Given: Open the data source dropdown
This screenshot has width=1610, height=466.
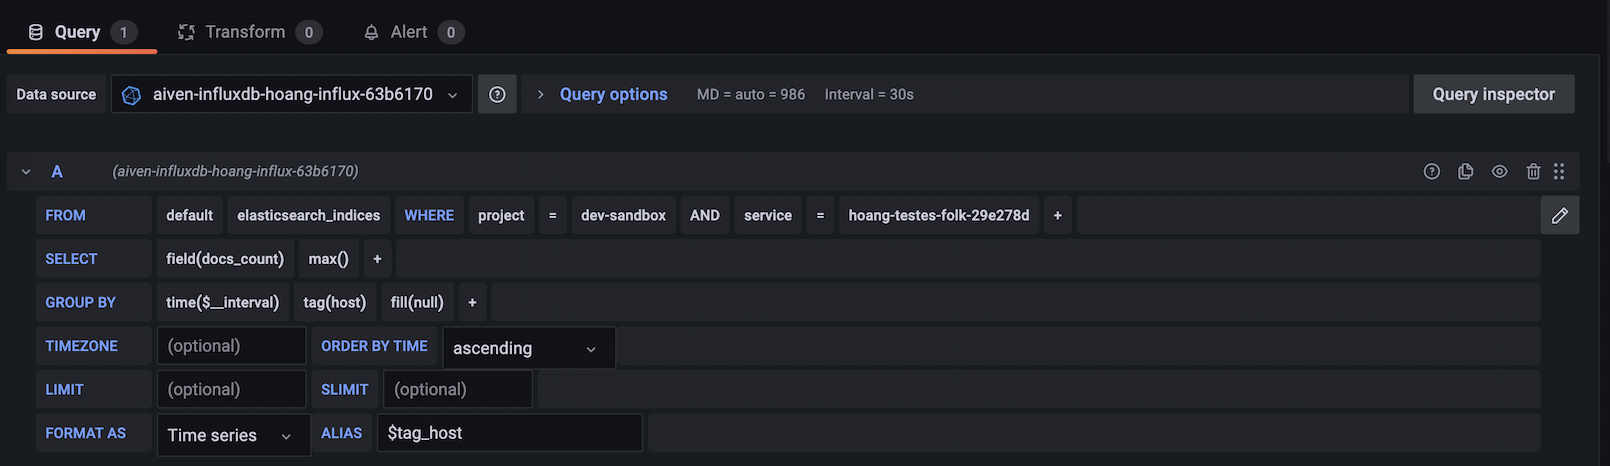Looking at the screenshot, I should click(291, 94).
